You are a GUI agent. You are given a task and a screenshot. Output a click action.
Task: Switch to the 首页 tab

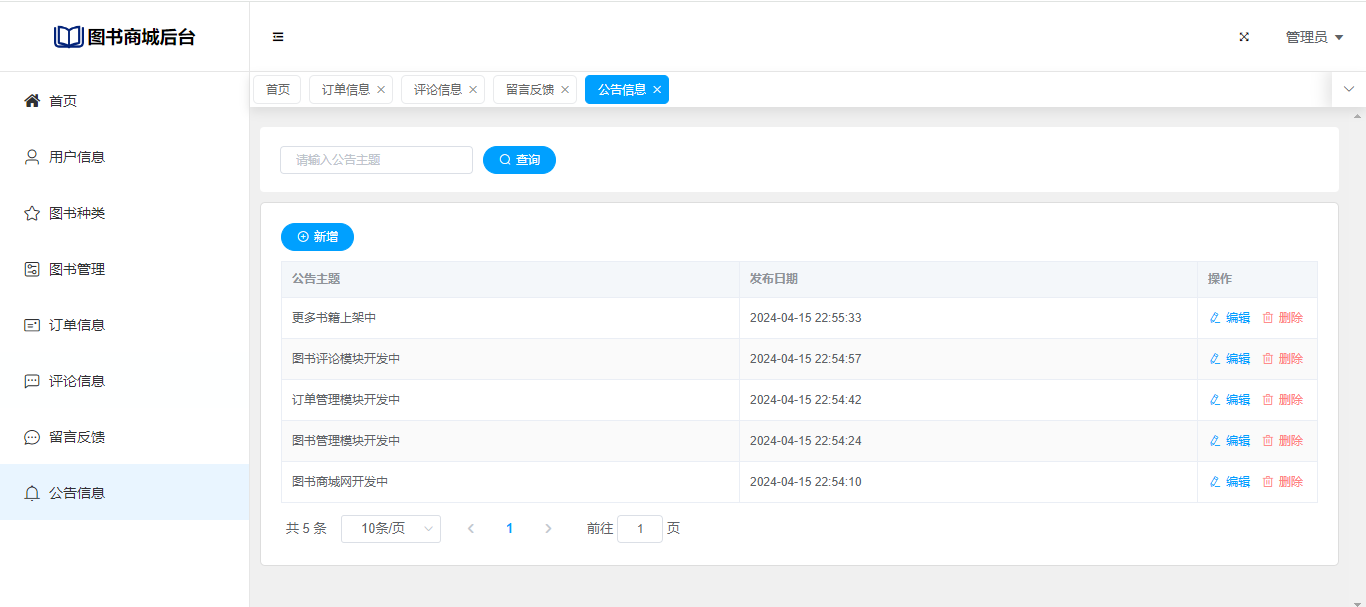277,90
